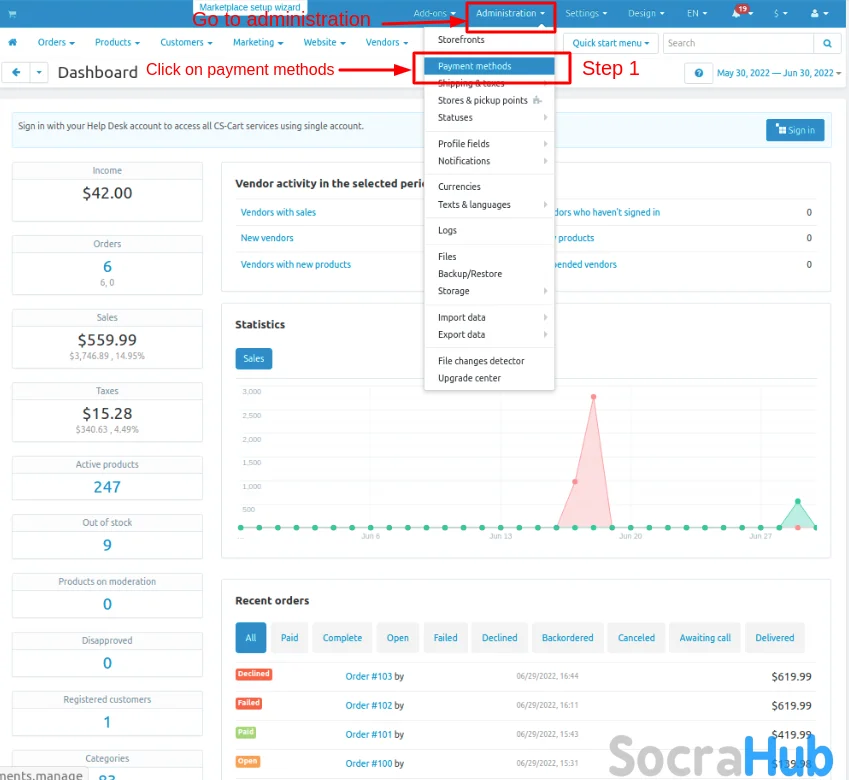Click the Sign in button

tap(795, 130)
